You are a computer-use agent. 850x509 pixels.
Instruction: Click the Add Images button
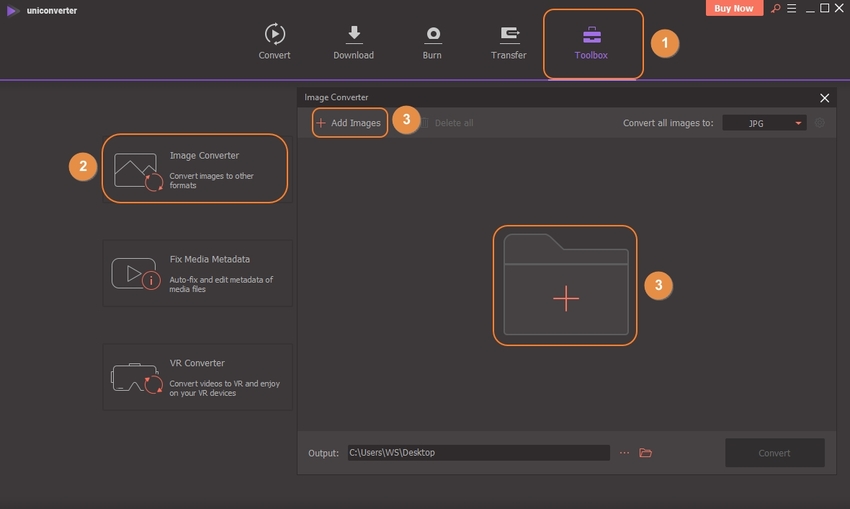348,123
